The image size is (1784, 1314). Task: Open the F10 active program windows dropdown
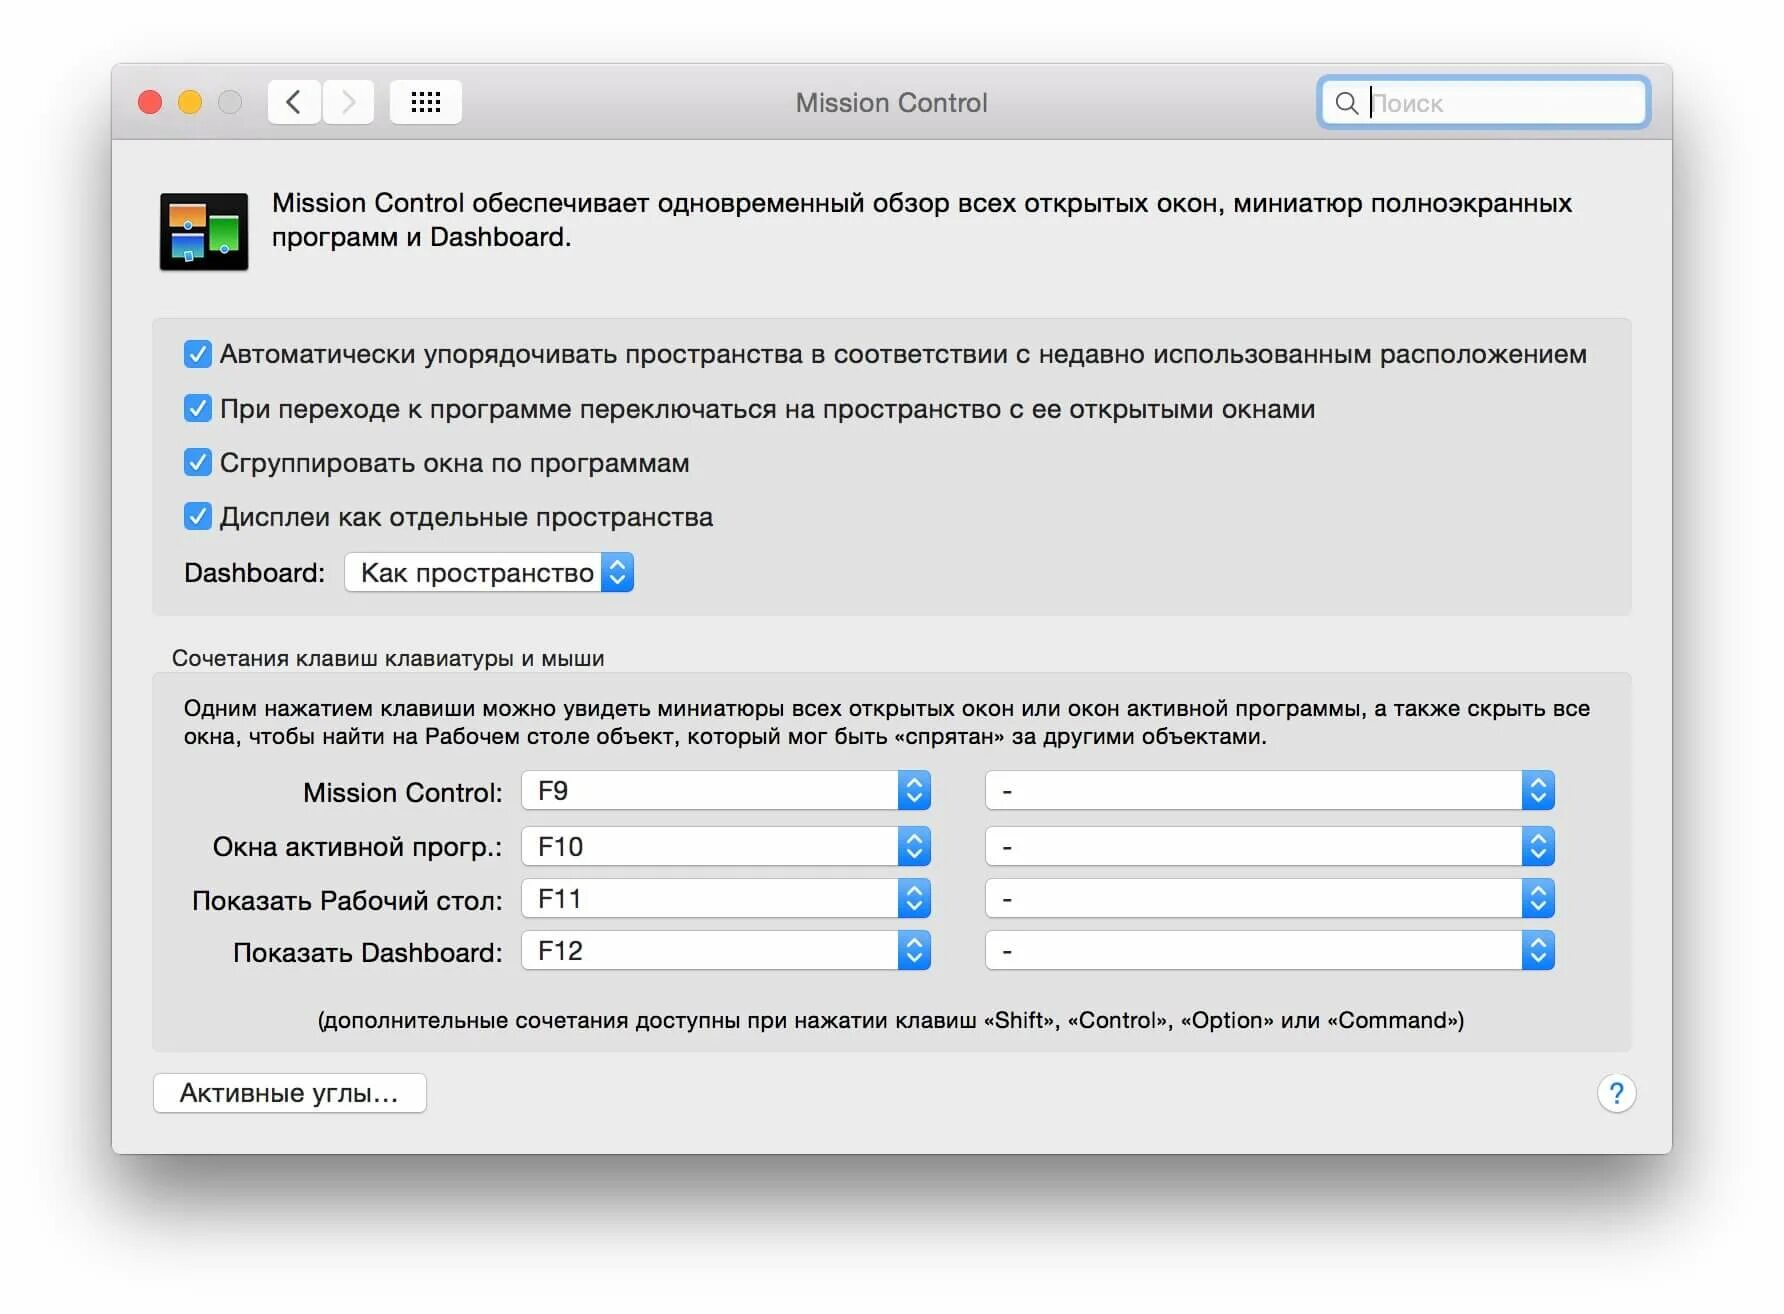tap(726, 846)
